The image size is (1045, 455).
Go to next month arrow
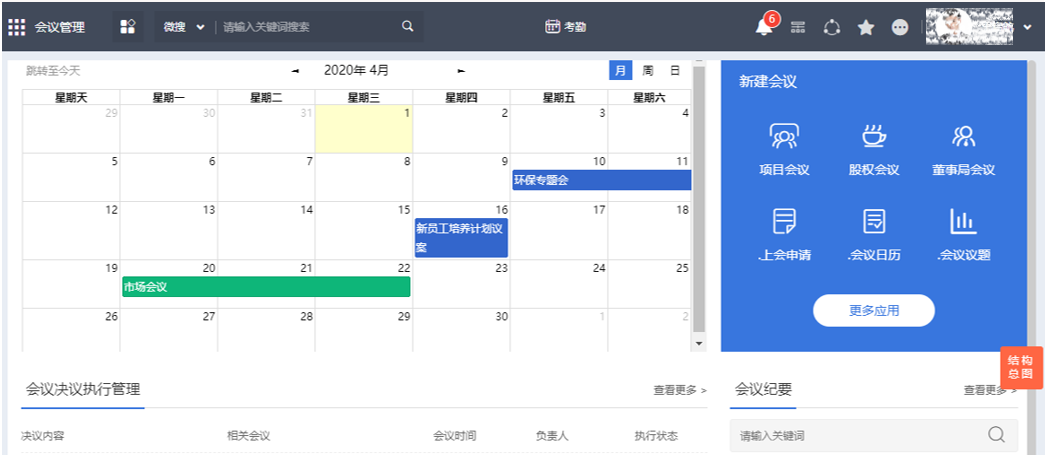(x=461, y=71)
